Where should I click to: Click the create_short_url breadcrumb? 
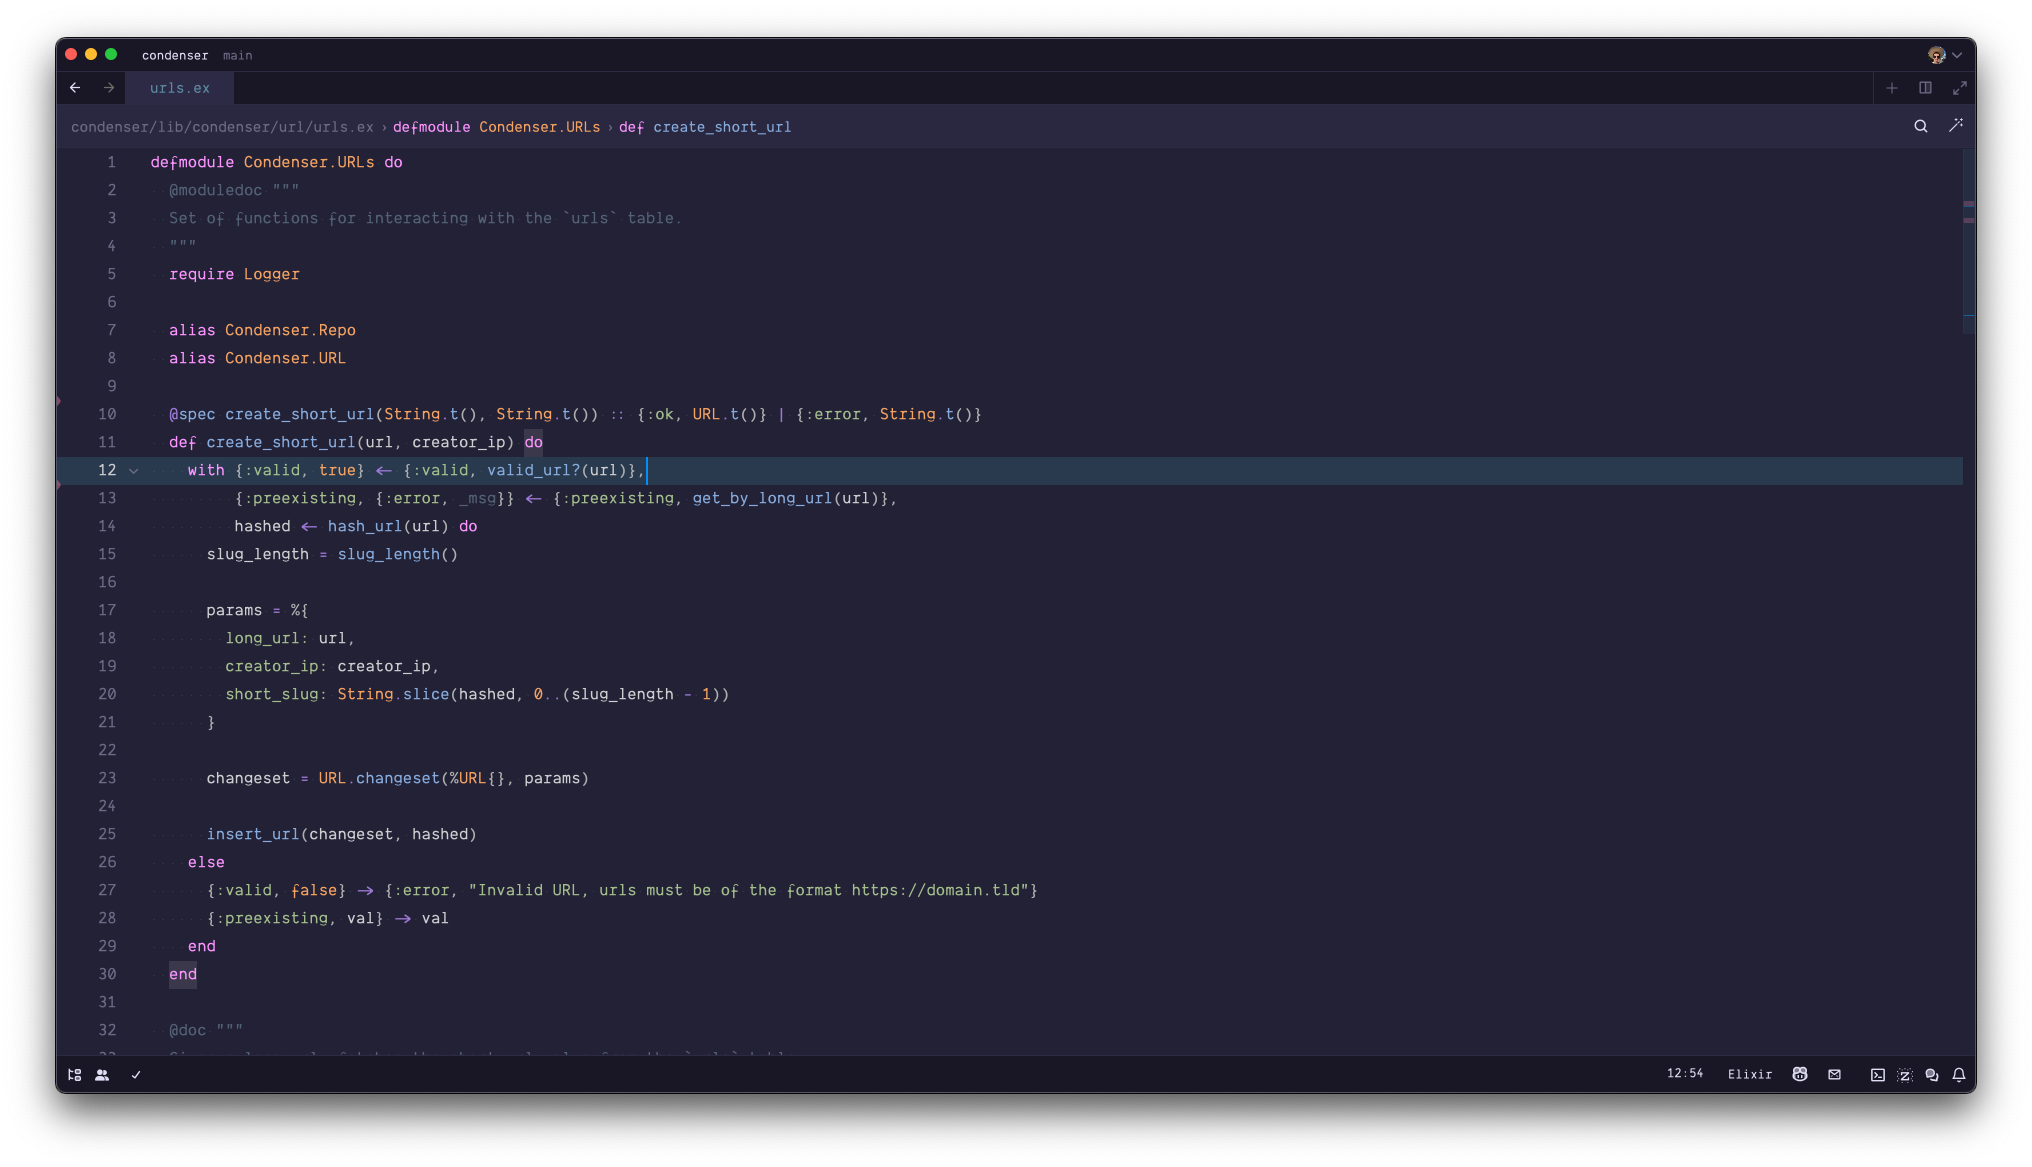[x=721, y=127]
